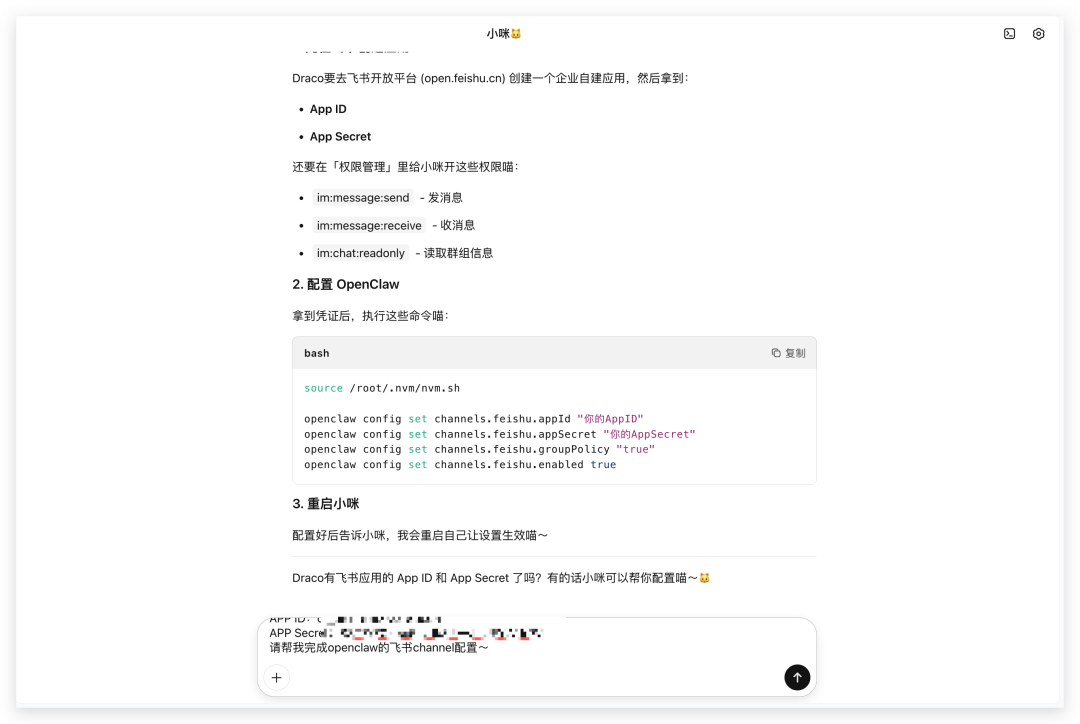Click the bash language label
Viewport: 1080px width, 724px height.
click(x=317, y=353)
